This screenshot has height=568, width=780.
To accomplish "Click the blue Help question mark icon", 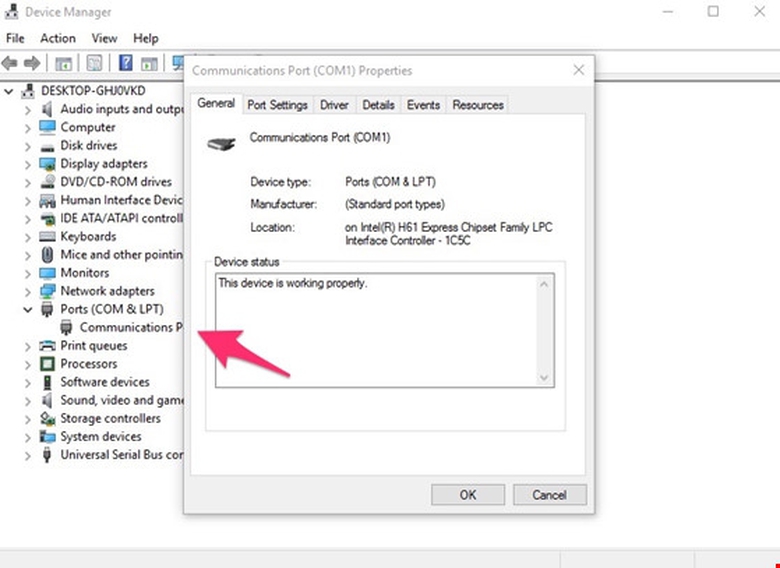I will [126, 63].
